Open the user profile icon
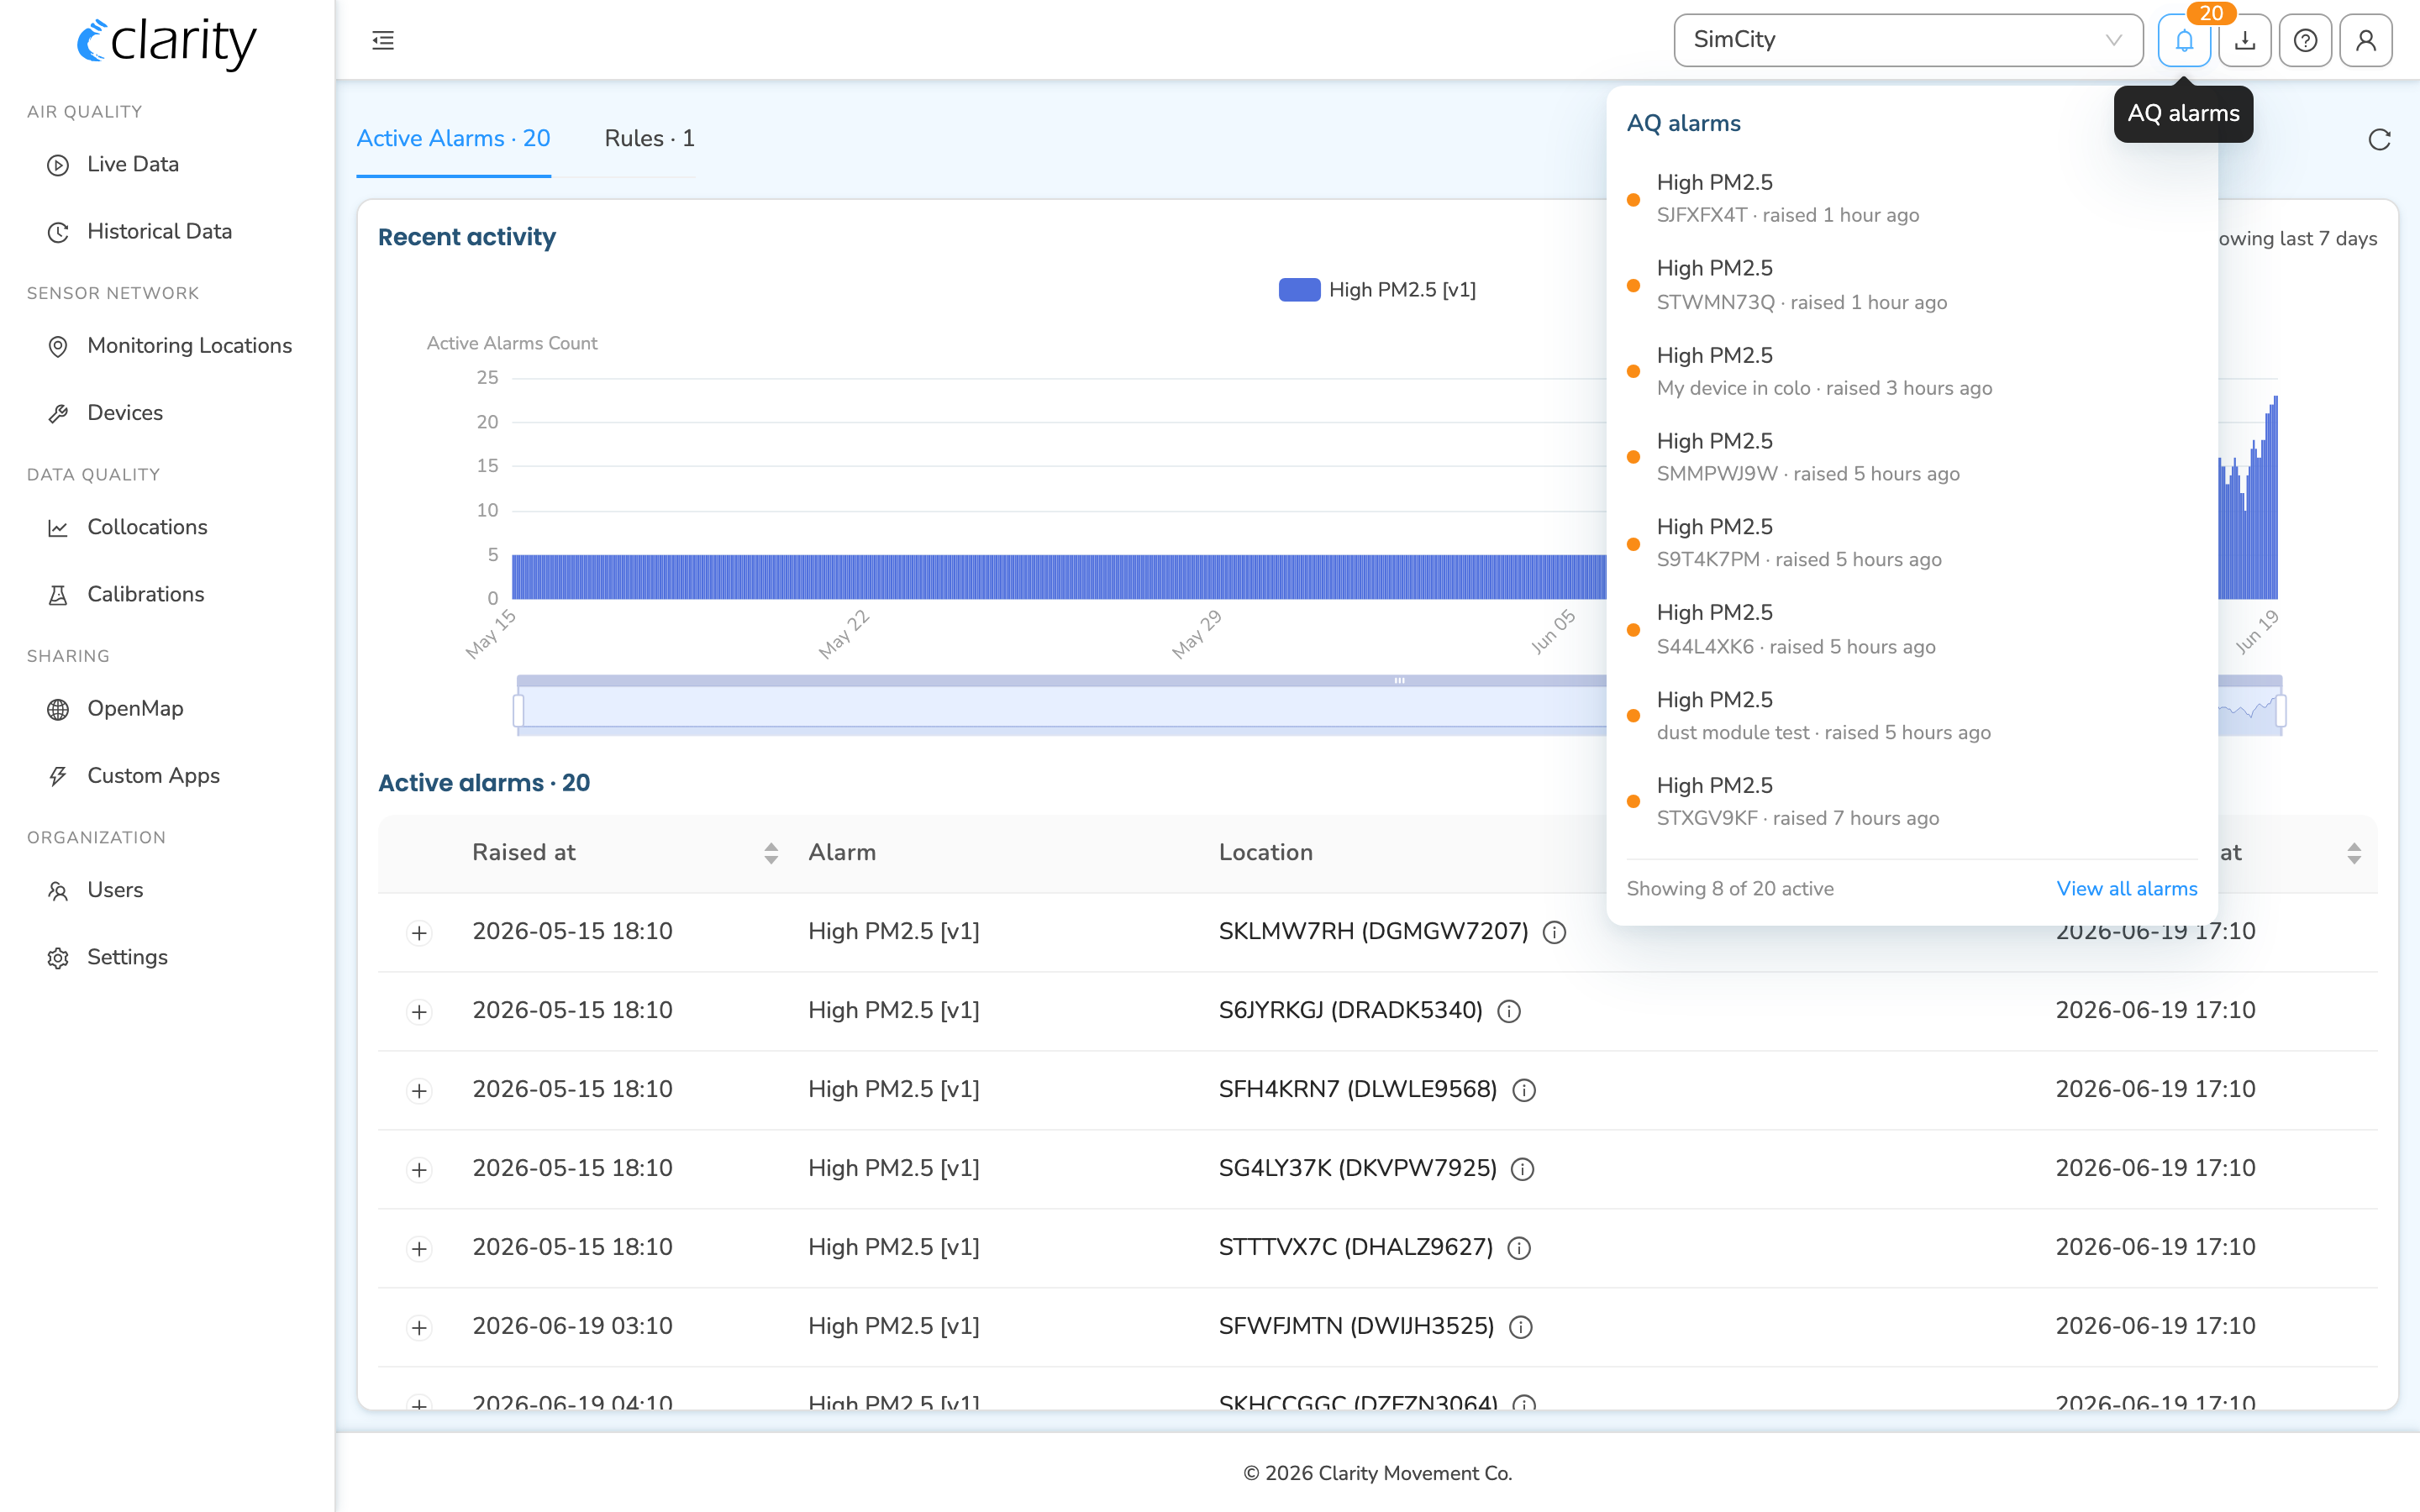Image resolution: width=2420 pixels, height=1512 pixels. [2366, 40]
